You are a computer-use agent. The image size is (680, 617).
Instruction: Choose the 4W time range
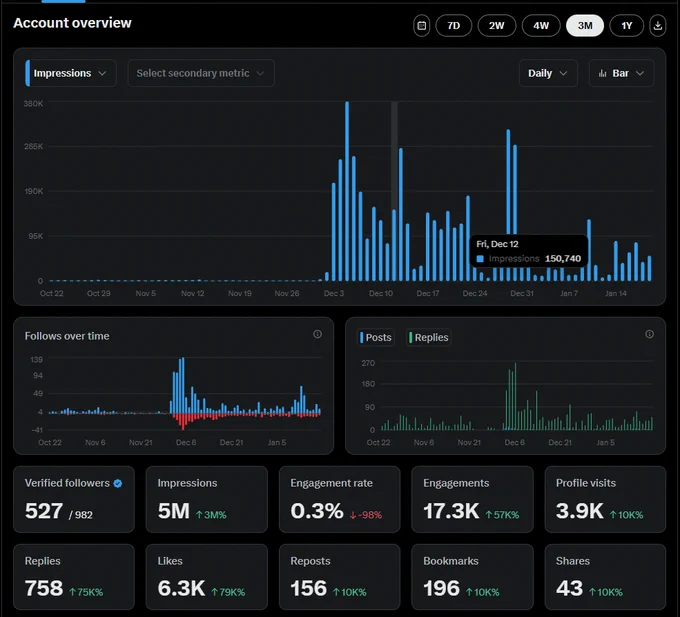click(x=541, y=26)
